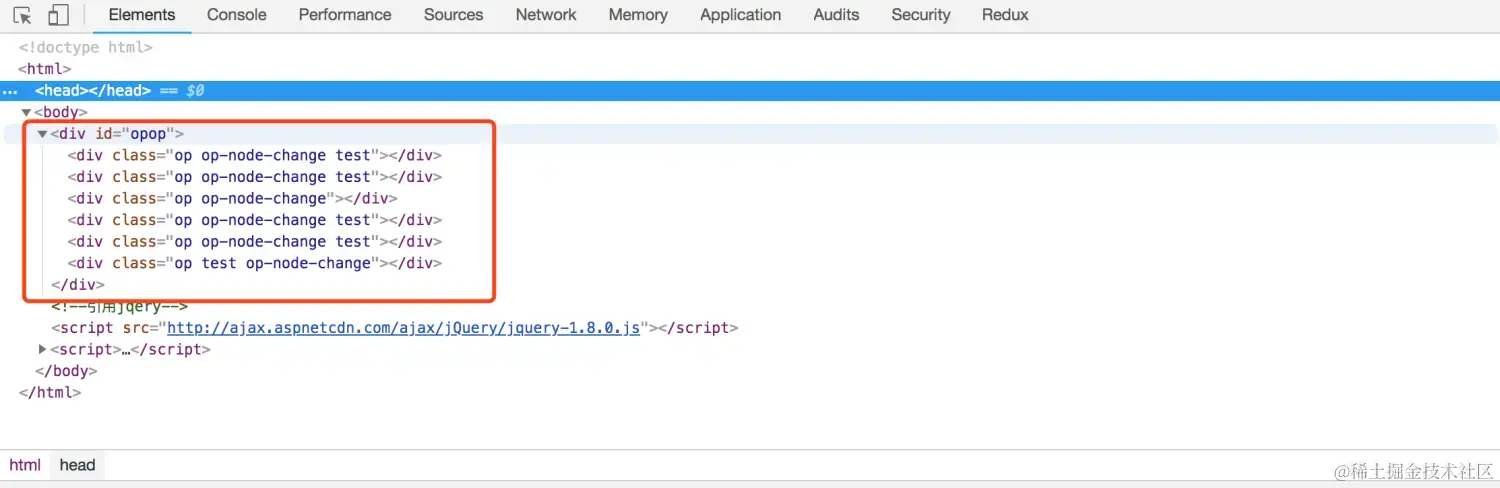Toggle the device toolbar icon
1500x488 pixels.
click(58, 15)
